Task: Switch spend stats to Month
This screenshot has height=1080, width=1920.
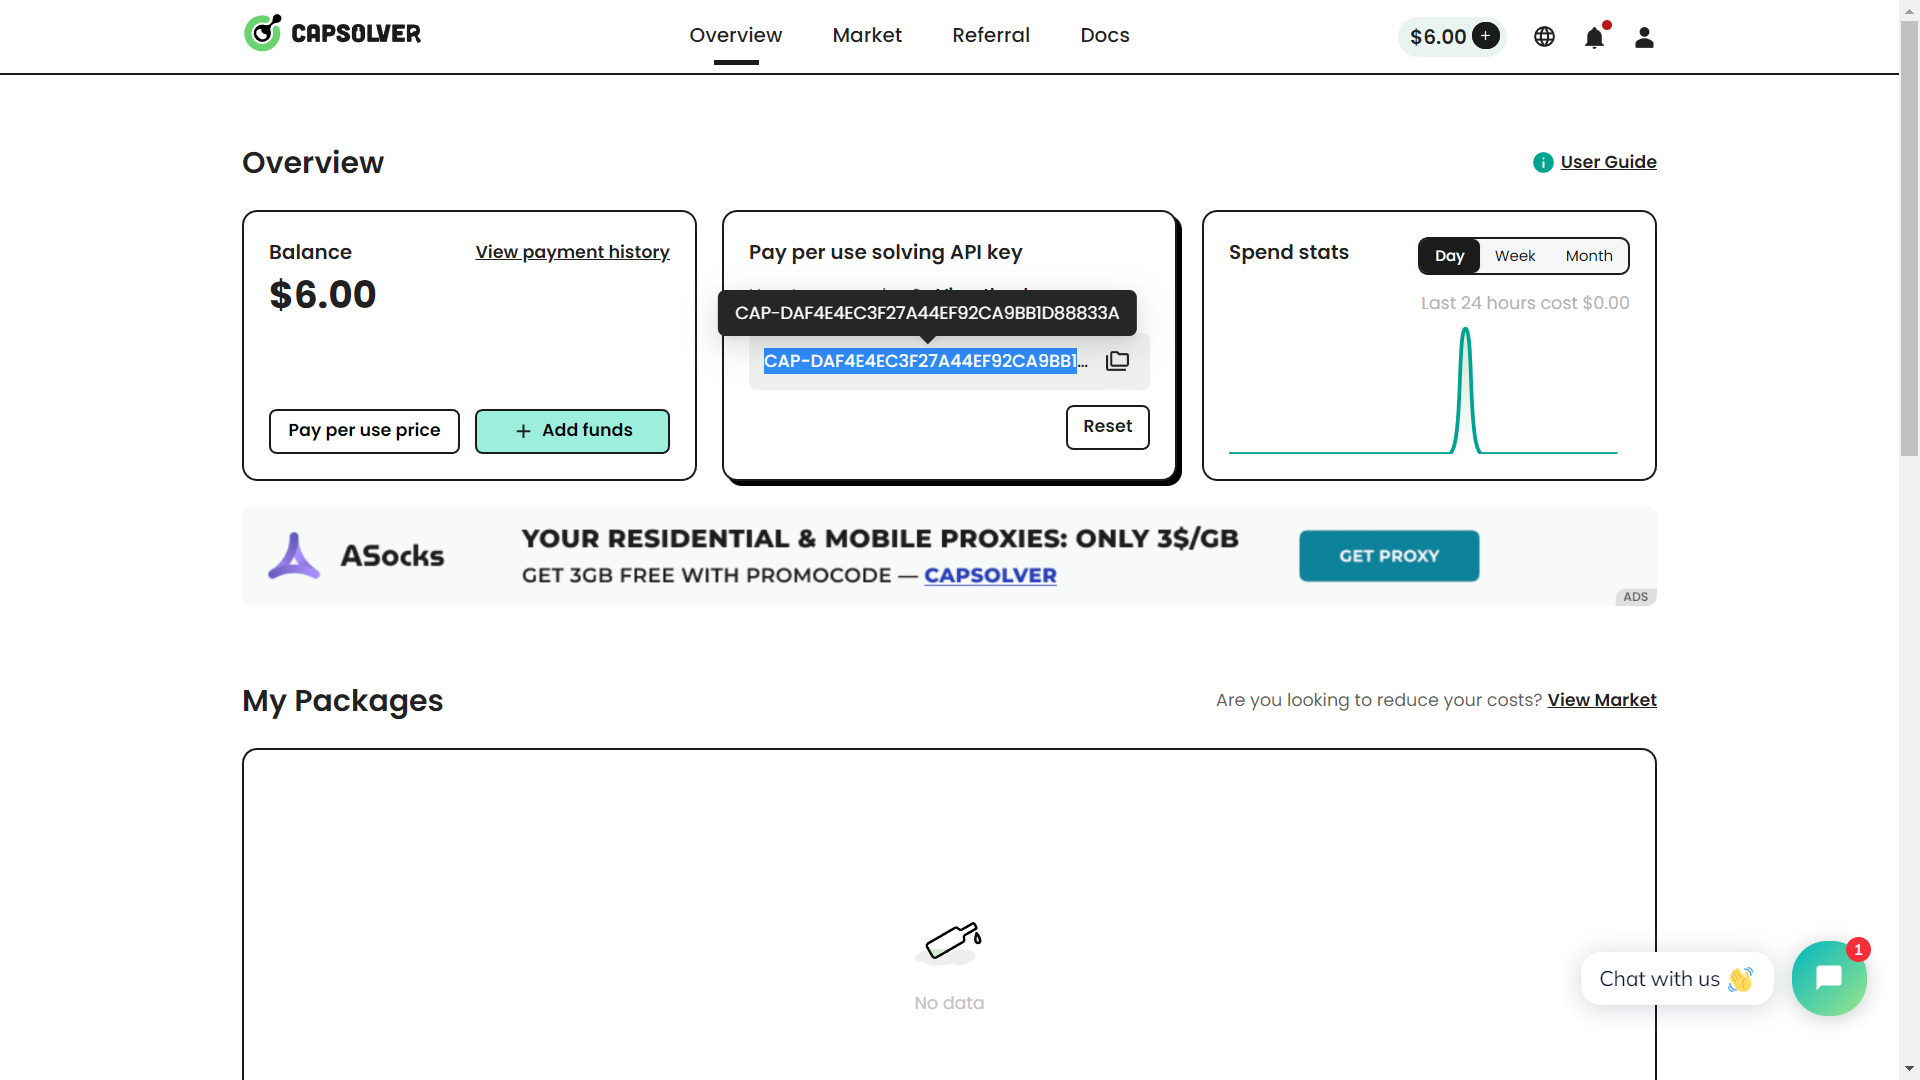Action: click(1588, 256)
